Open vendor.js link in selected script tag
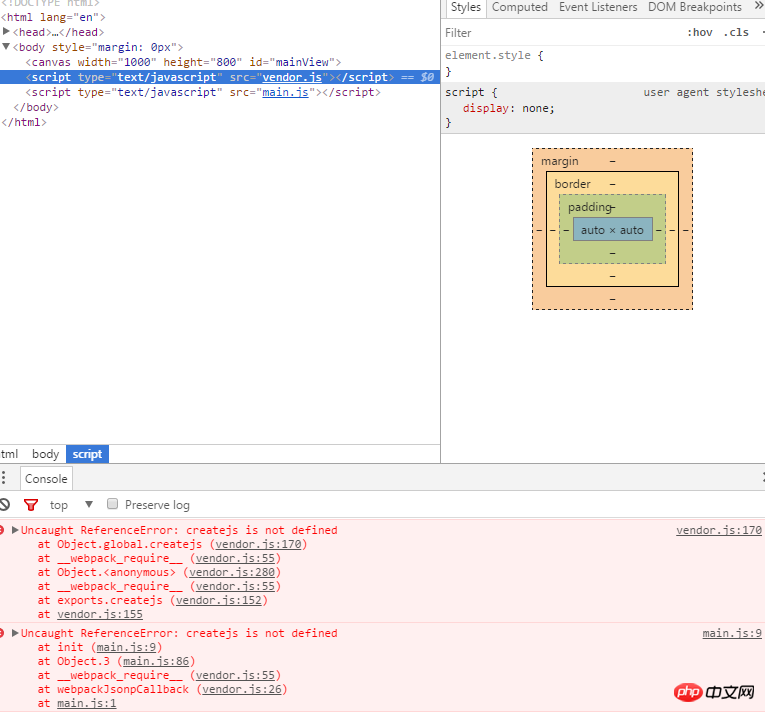The height and width of the screenshot is (712, 765). [292, 77]
